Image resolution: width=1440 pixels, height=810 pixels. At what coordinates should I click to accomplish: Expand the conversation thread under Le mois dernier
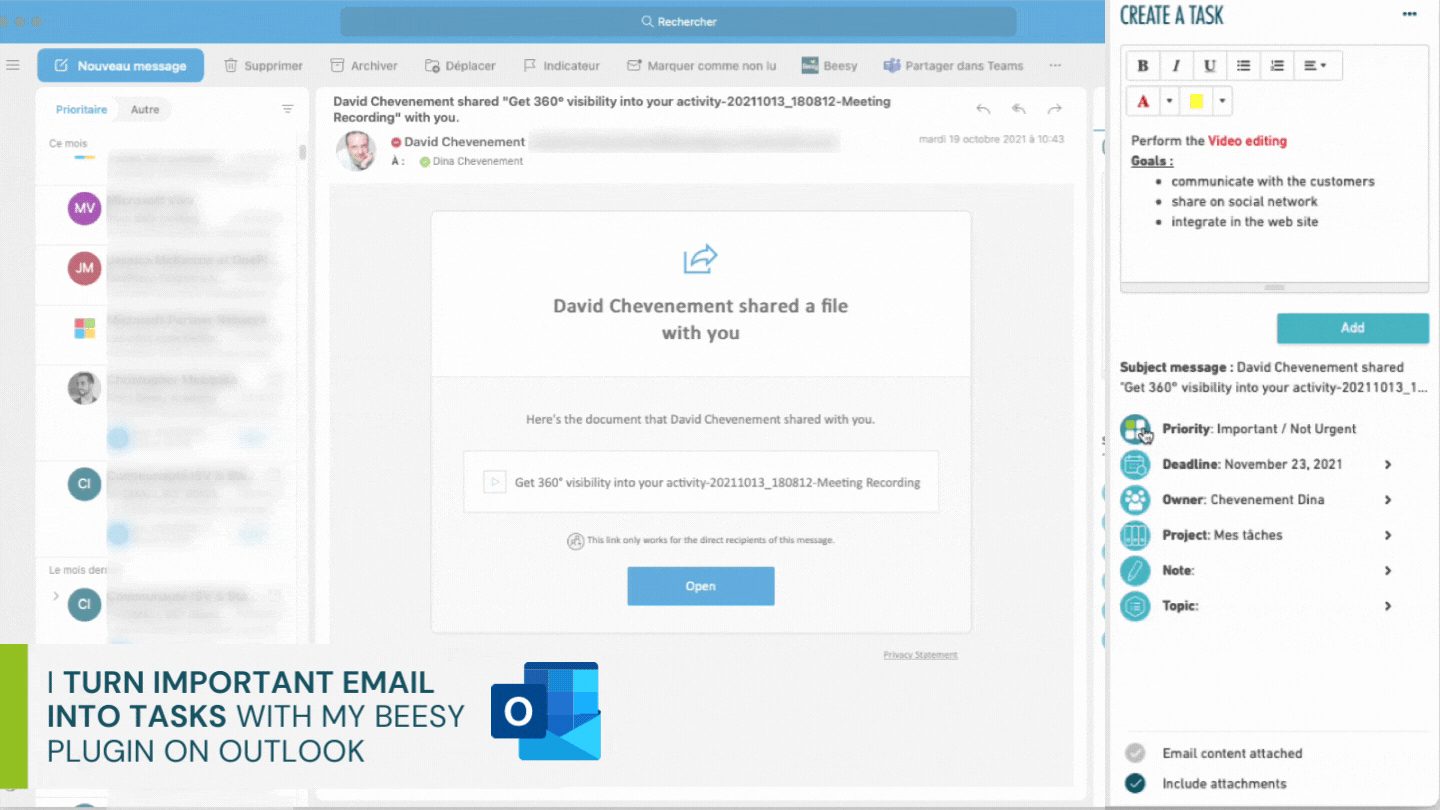click(56, 597)
